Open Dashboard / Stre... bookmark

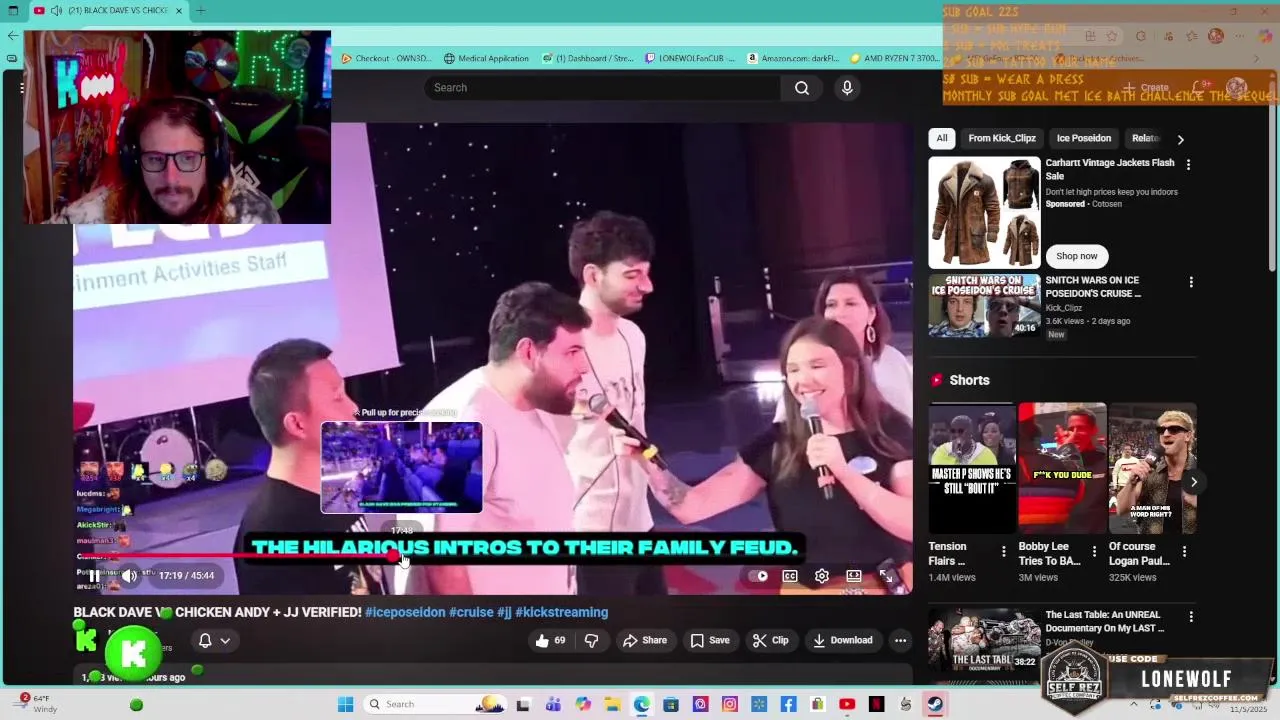pos(588,58)
